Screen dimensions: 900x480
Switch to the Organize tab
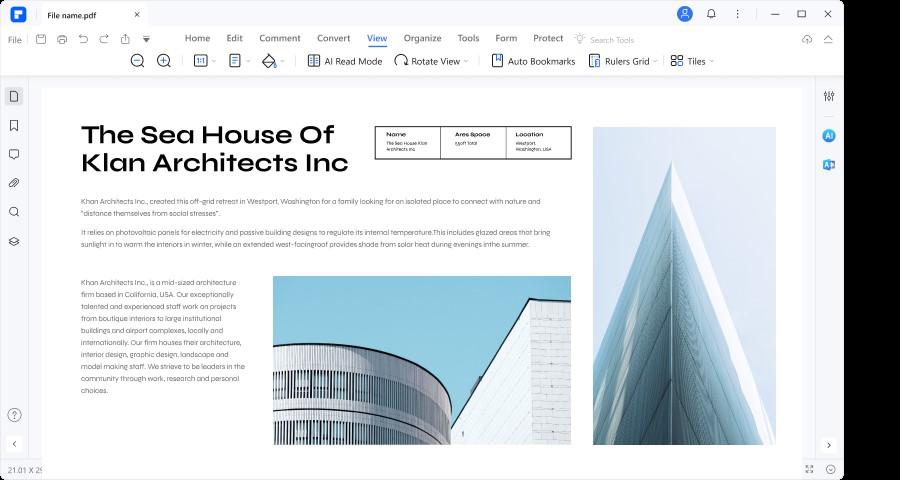pyautogui.click(x=422, y=38)
